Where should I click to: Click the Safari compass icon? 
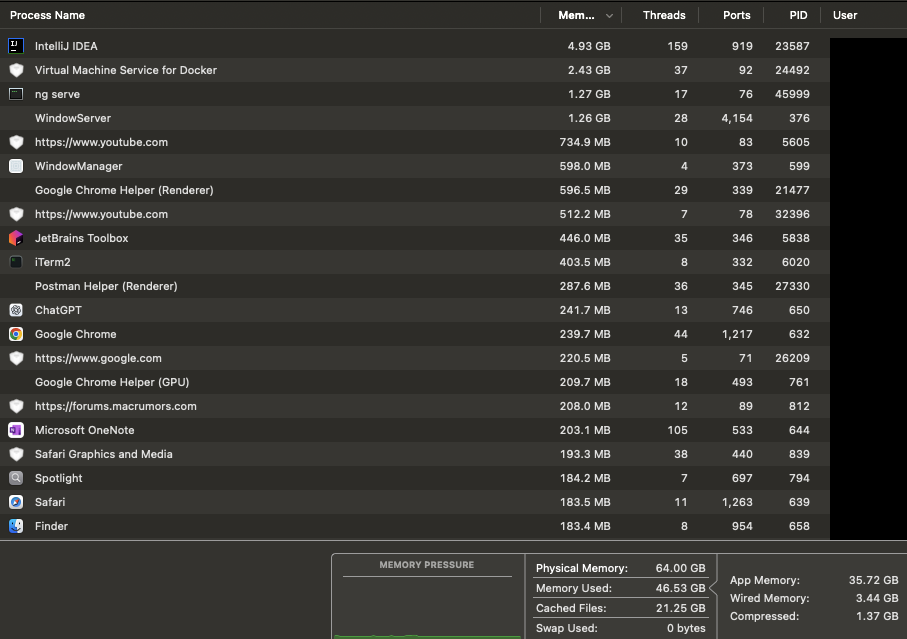pos(14,502)
